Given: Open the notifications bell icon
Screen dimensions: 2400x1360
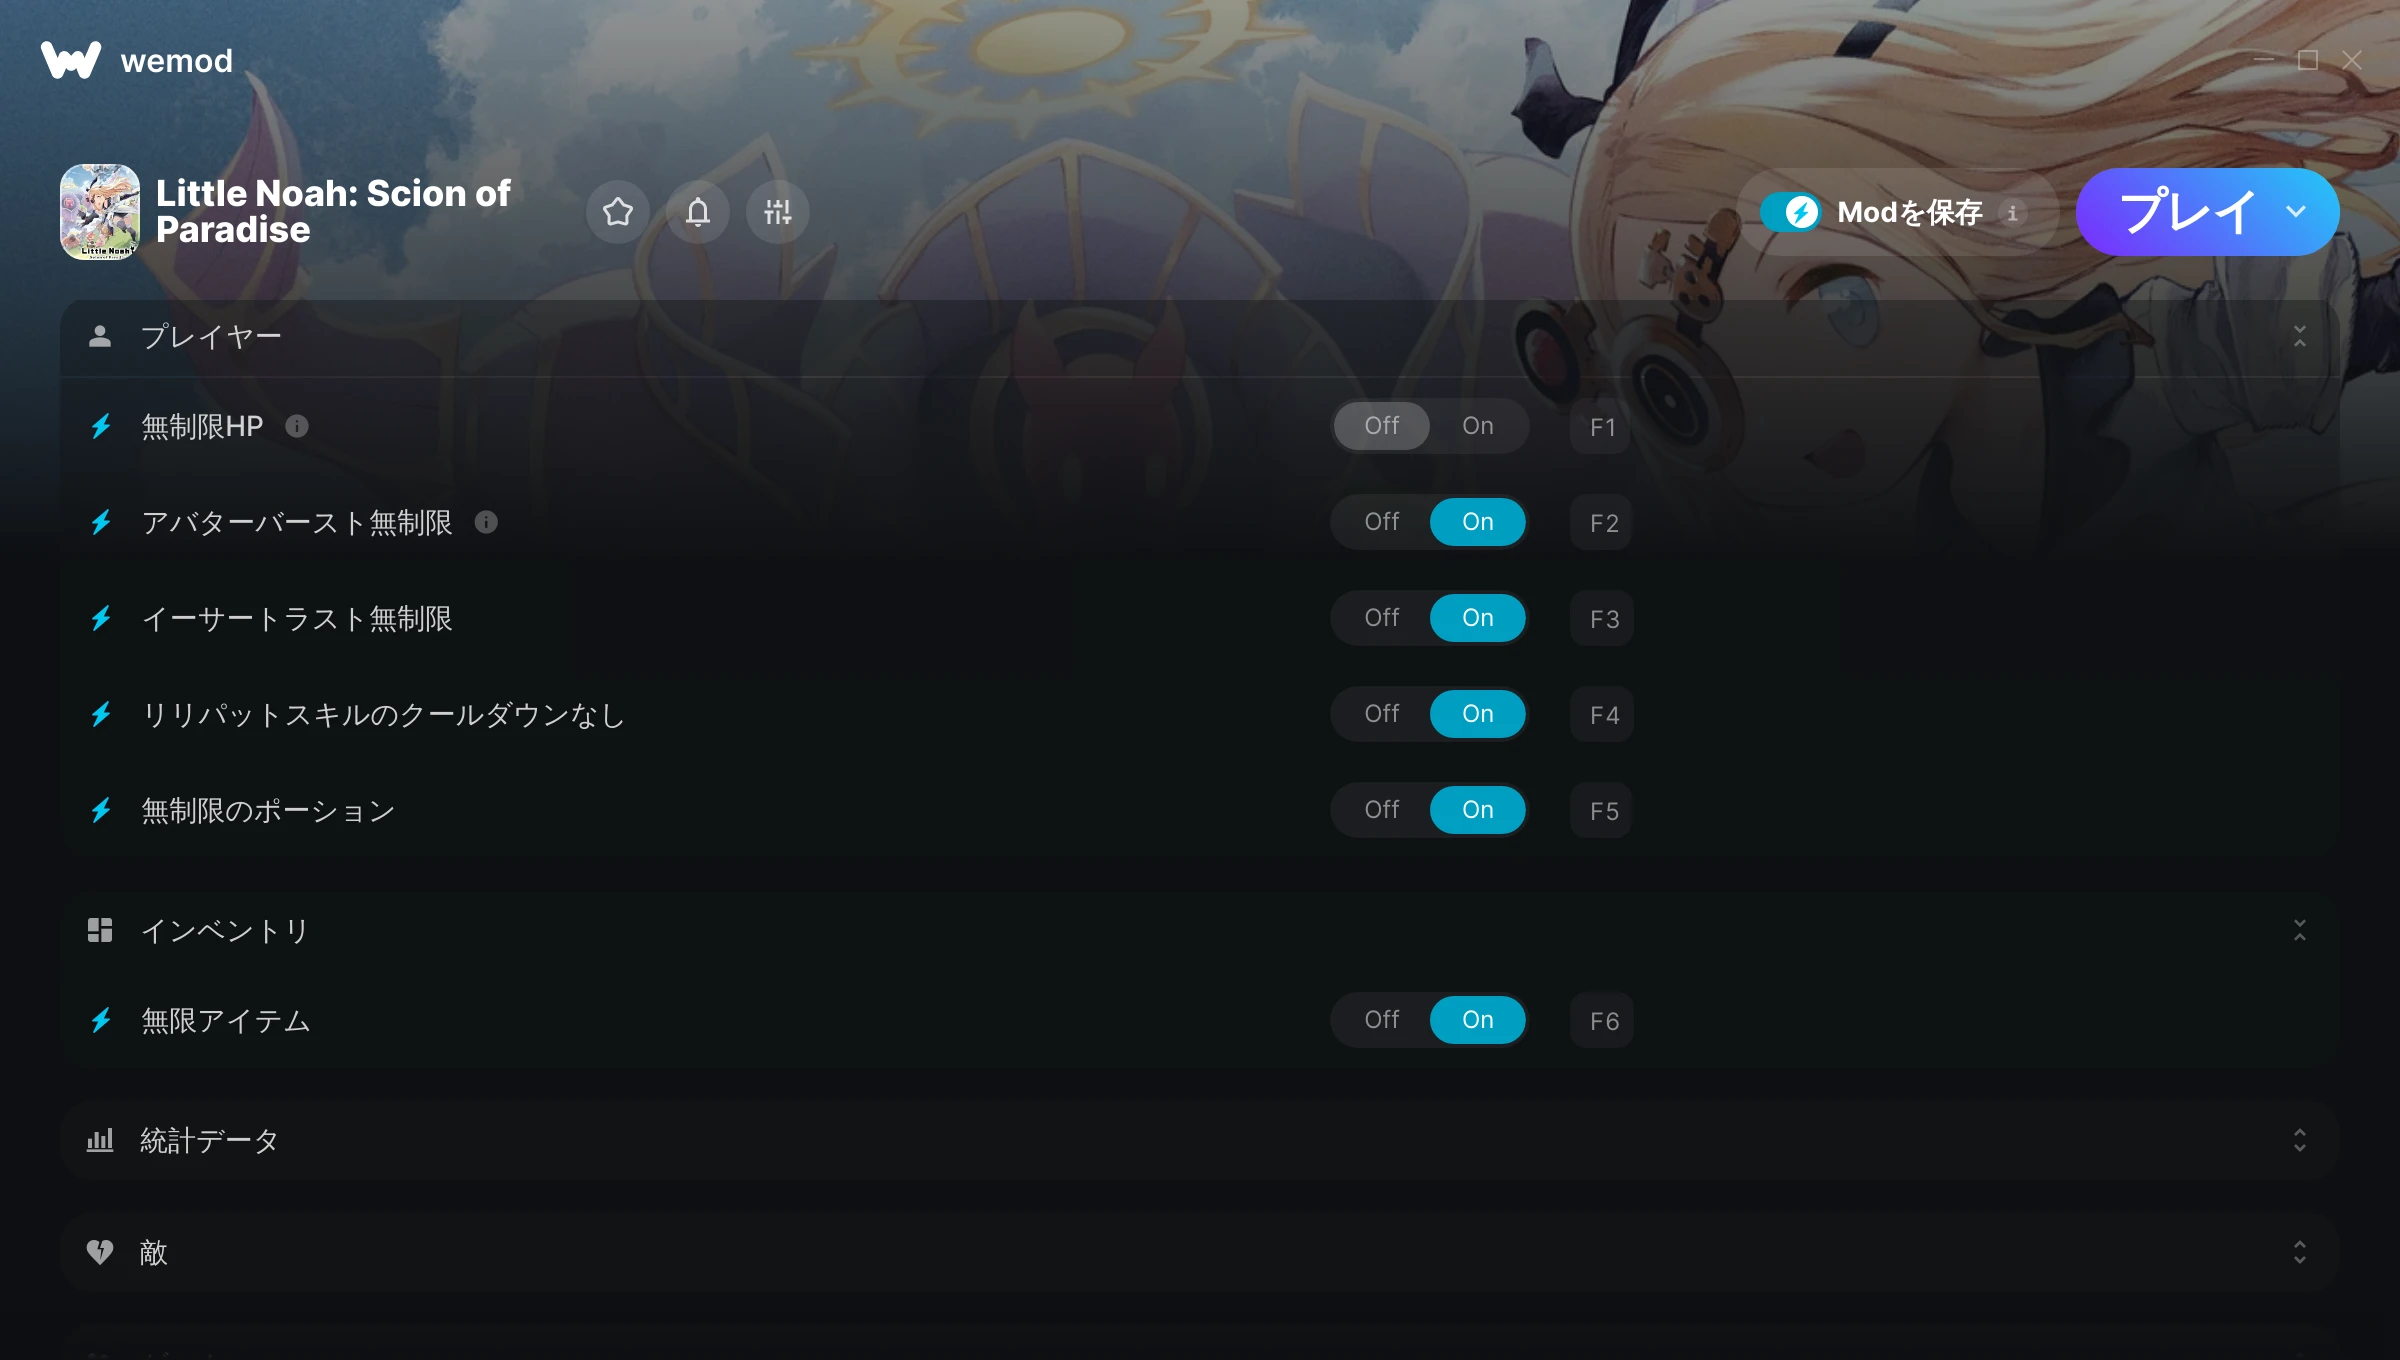Looking at the screenshot, I should [698, 212].
